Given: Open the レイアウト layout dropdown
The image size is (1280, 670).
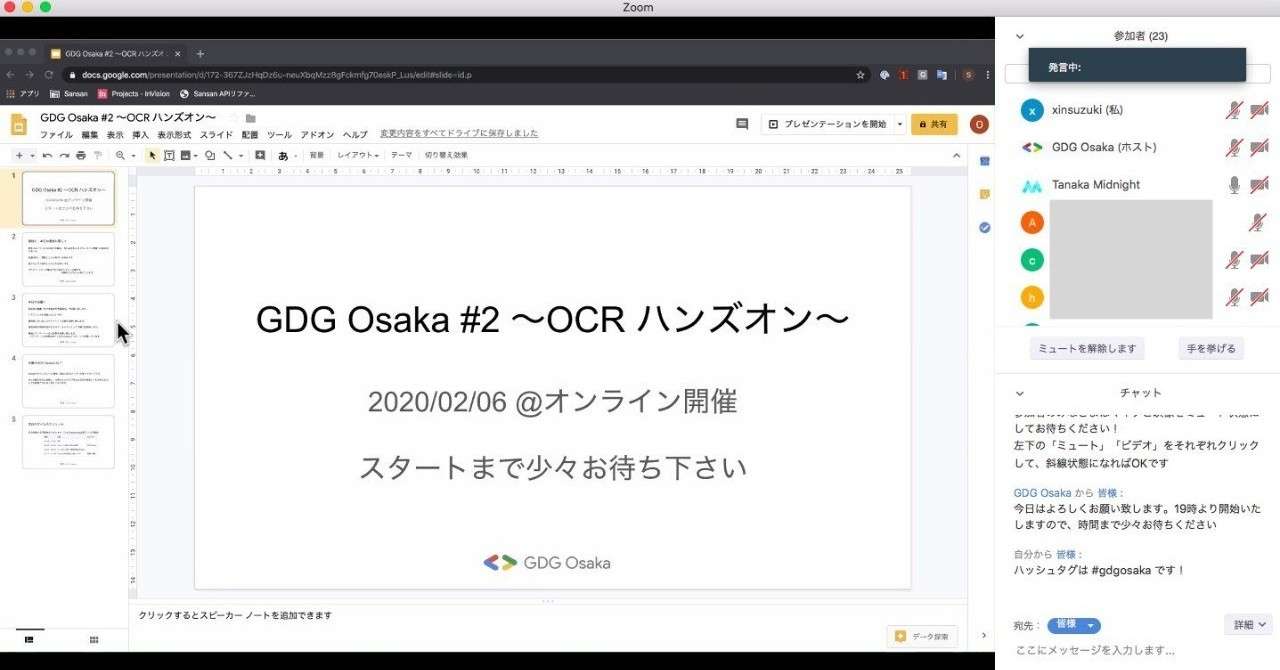Looking at the screenshot, I should [357, 155].
